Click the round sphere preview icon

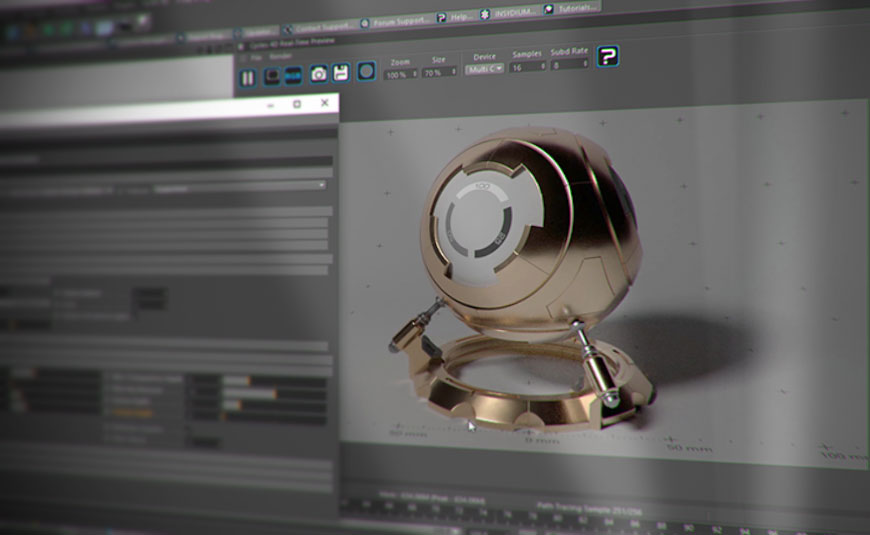(x=367, y=71)
